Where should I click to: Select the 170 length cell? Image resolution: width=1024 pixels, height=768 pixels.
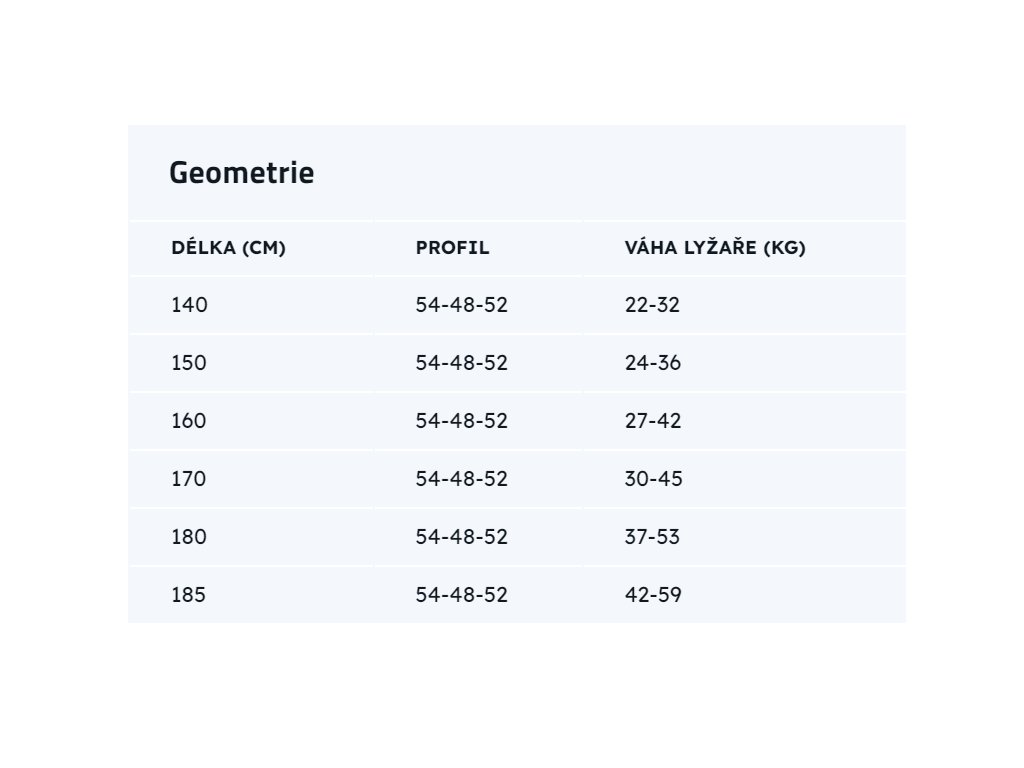pyautogui.click(x=189, y=479)
